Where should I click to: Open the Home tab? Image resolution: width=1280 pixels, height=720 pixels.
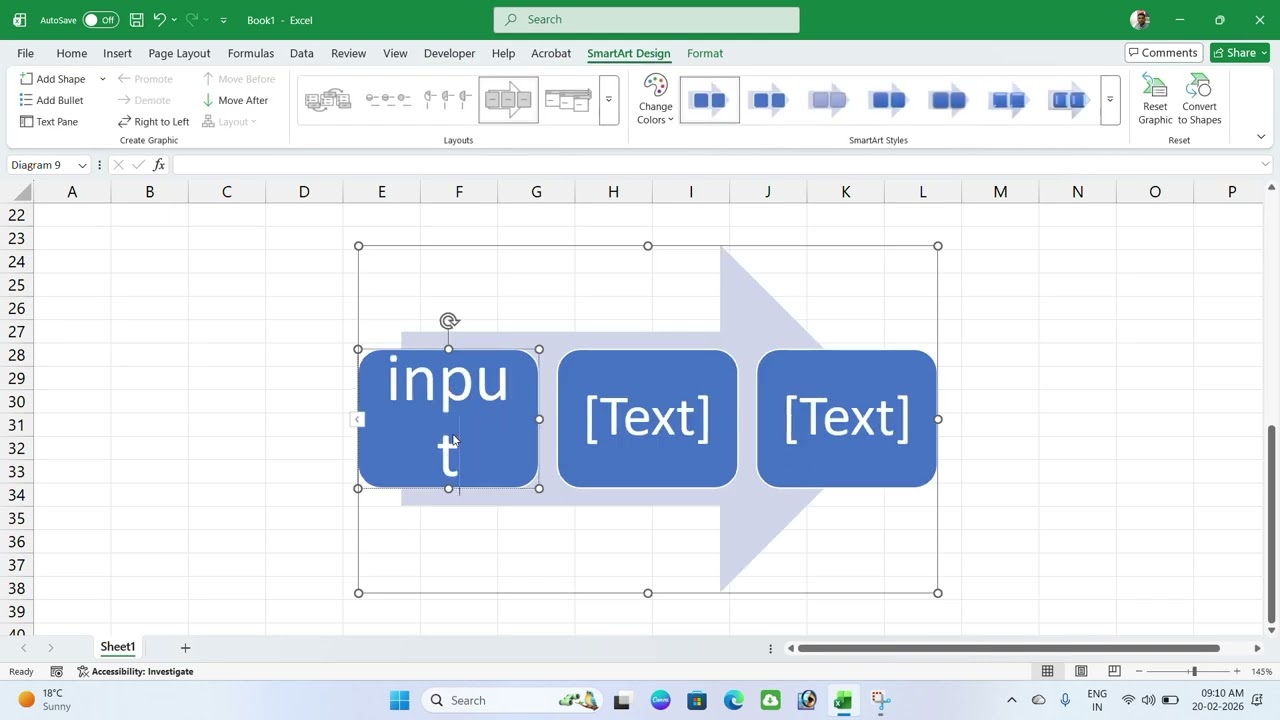(x=71, y=53)
